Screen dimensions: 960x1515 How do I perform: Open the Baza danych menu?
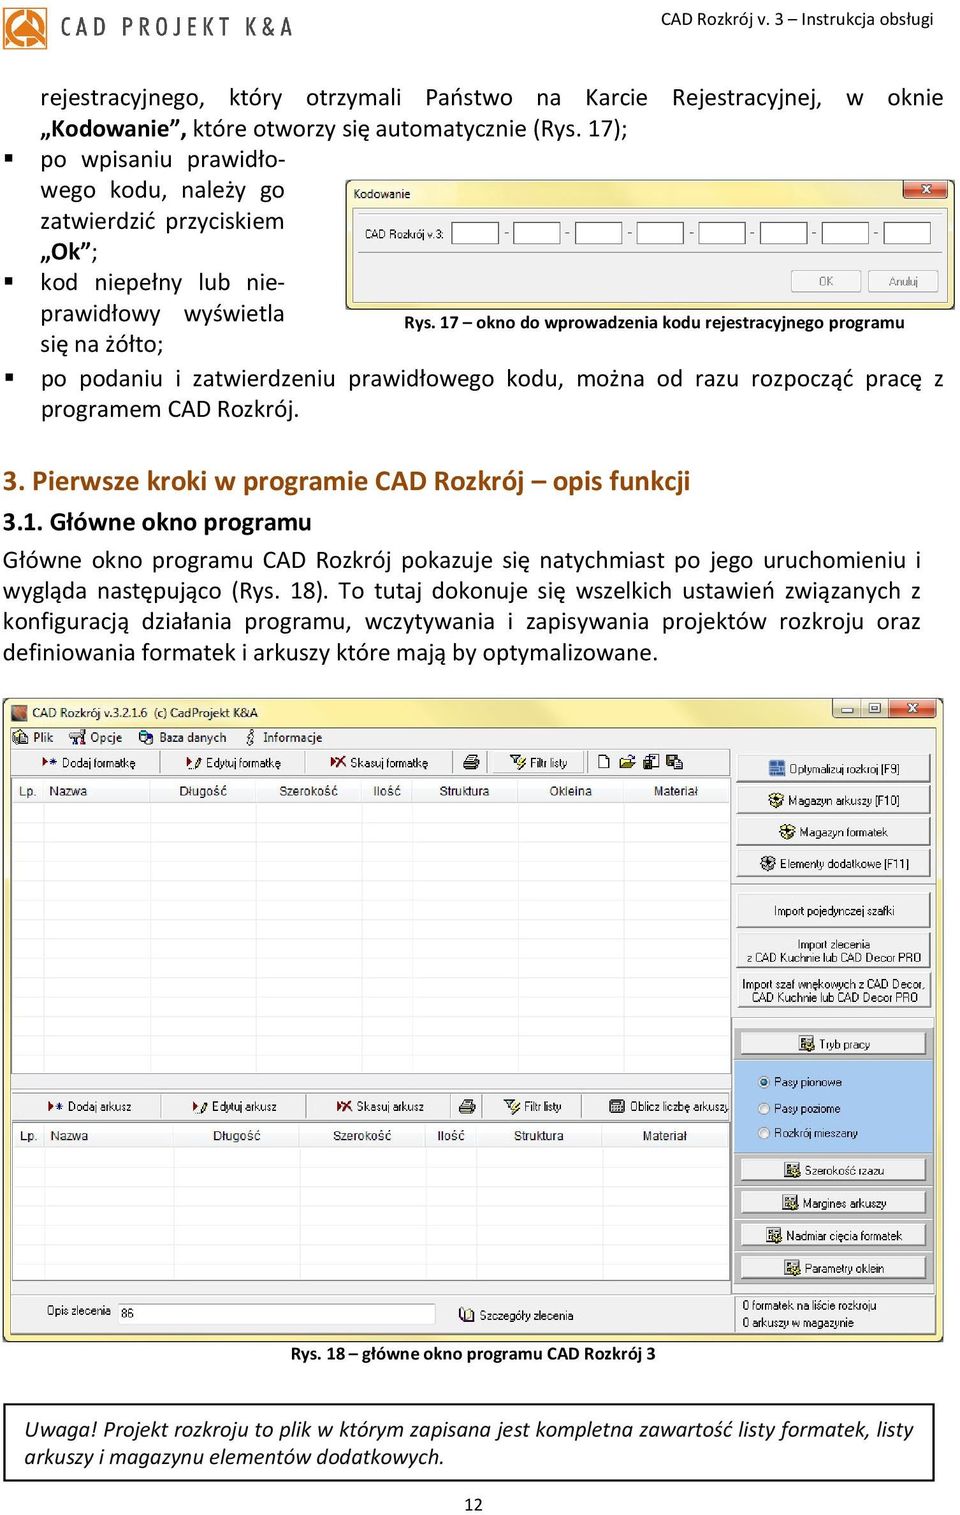tap(183, 737)
